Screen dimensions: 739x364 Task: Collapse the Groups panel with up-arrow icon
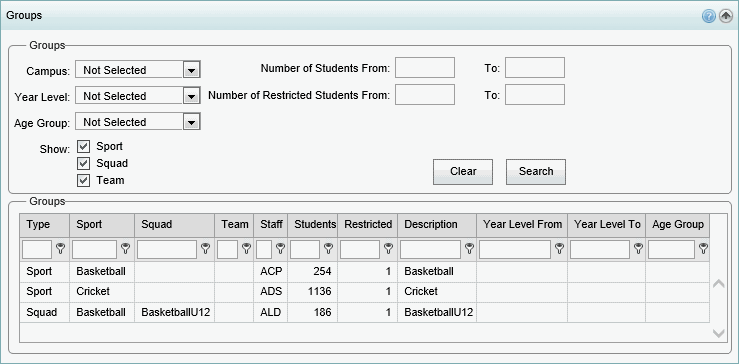[x=725, y=17]
